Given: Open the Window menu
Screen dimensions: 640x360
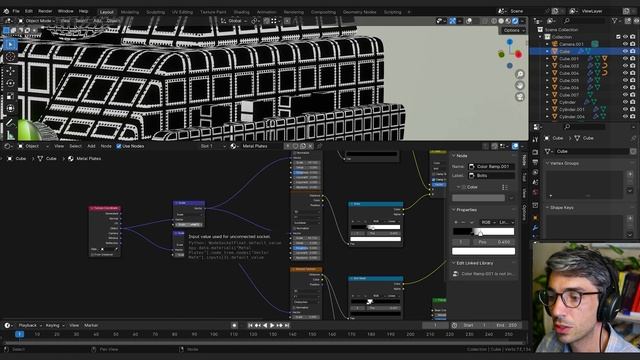Looking at the screenshot, I should tap(65, 11).
